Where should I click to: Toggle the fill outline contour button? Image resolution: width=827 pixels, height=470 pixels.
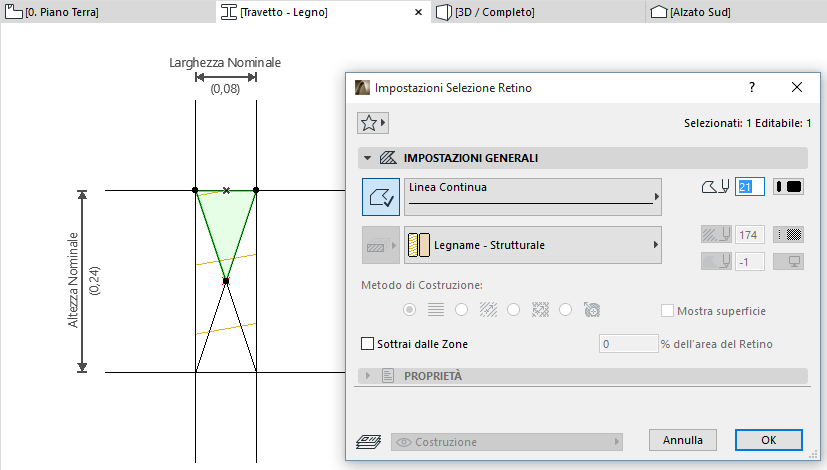click(380, 197)
